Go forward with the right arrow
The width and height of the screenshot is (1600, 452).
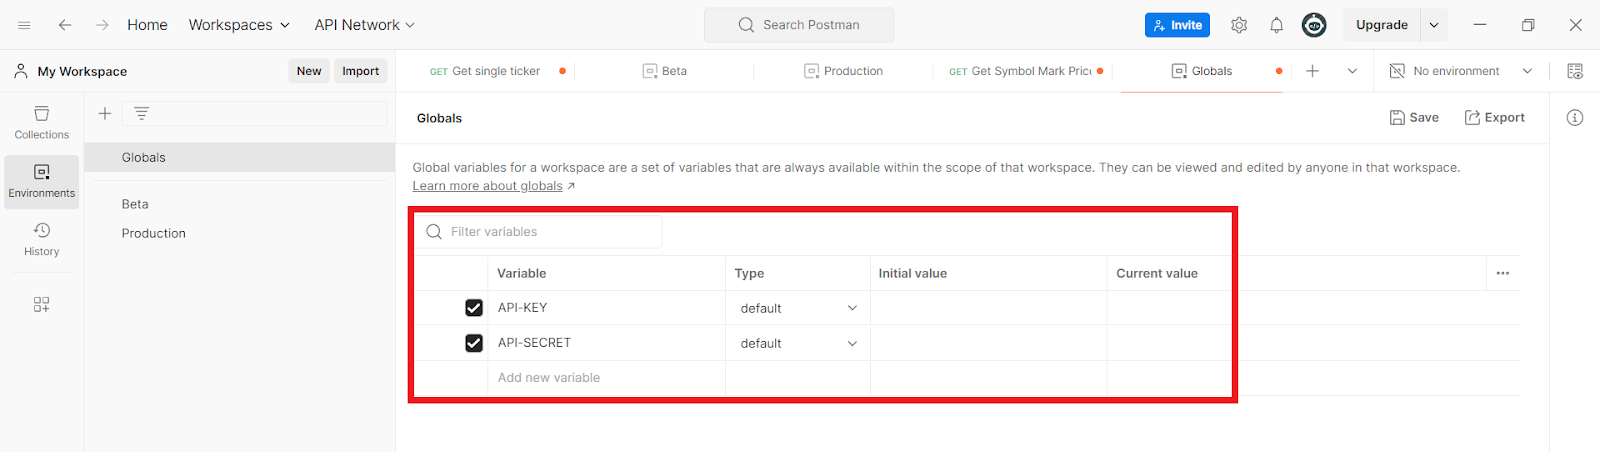tap(102, 25)
